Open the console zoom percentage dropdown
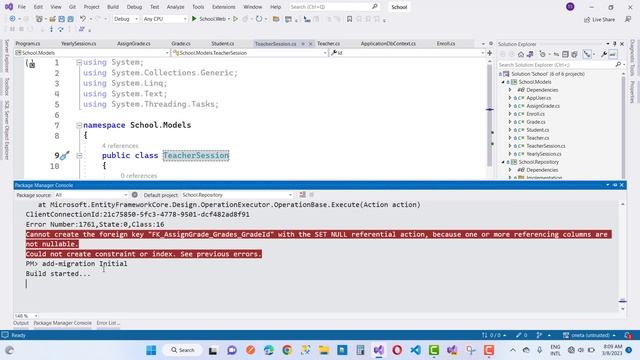 pyautogui.click(x=26, y=316)
